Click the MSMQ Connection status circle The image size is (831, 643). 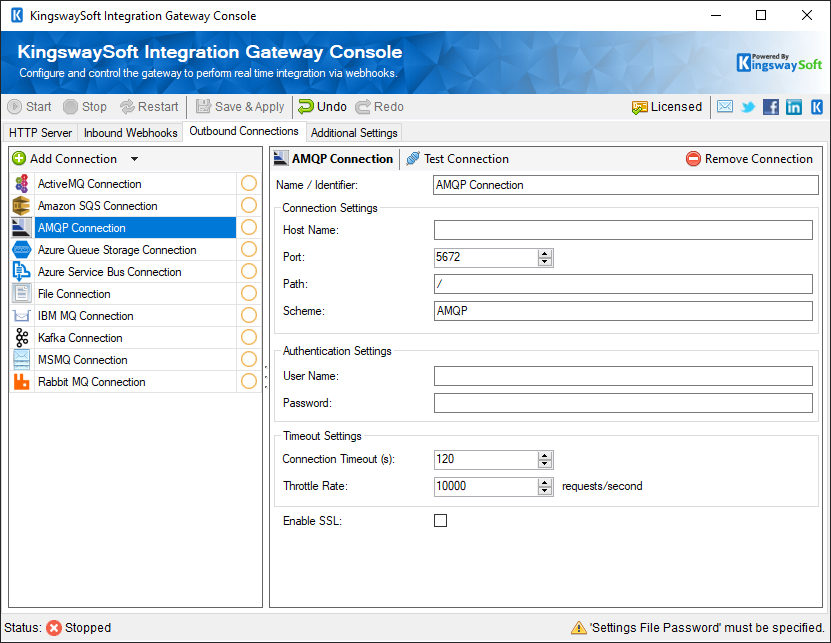249,359
